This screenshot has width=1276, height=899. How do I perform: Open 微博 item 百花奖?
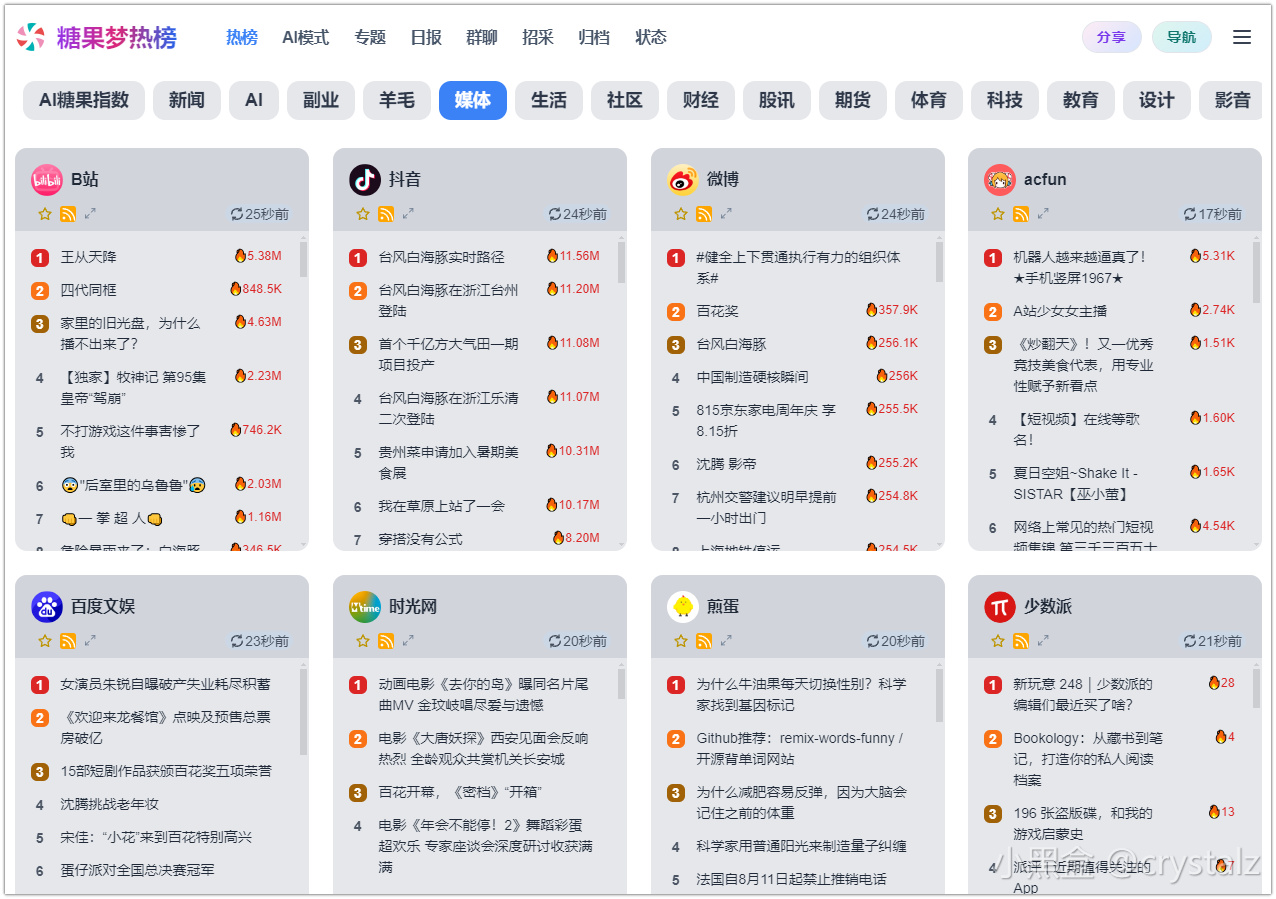(717, 311)
